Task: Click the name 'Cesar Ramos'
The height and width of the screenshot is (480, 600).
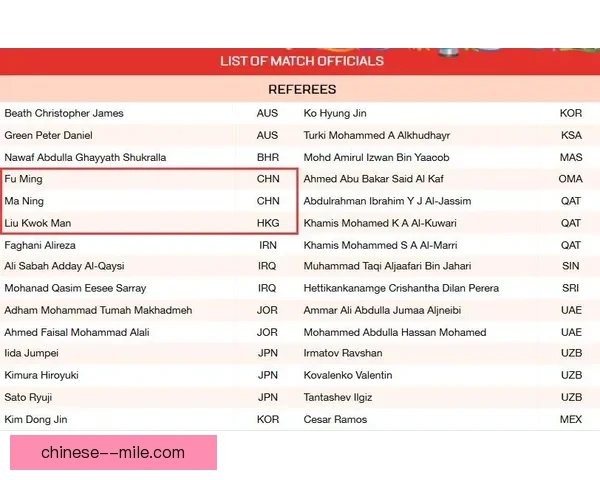Action: pyautogui.click(x=335, y=420)
